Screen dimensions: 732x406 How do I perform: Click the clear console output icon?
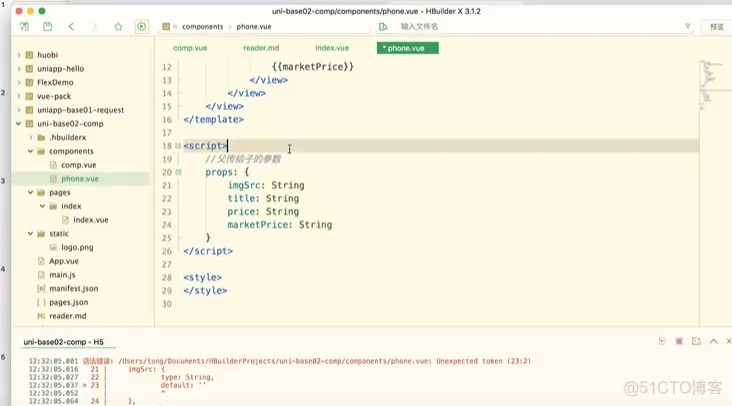697,341
